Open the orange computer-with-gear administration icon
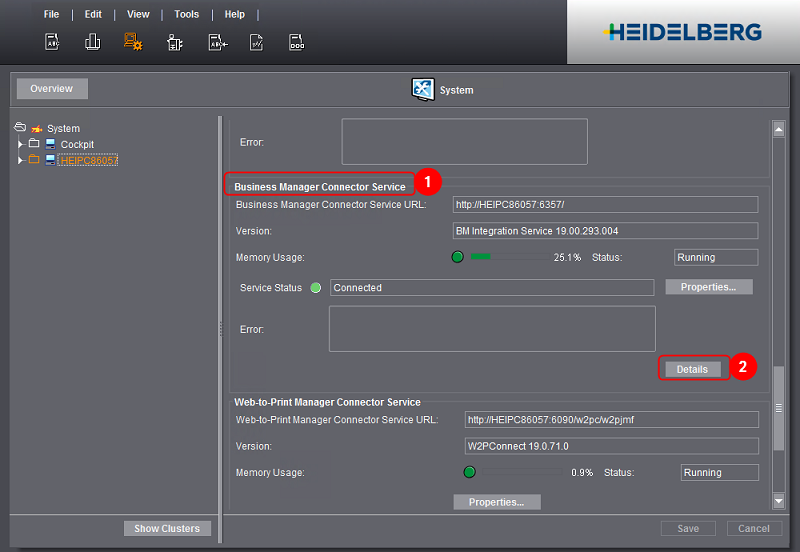The width and height of the screenshot is (800, 552). pyautogui.click(x=133, y=42)
